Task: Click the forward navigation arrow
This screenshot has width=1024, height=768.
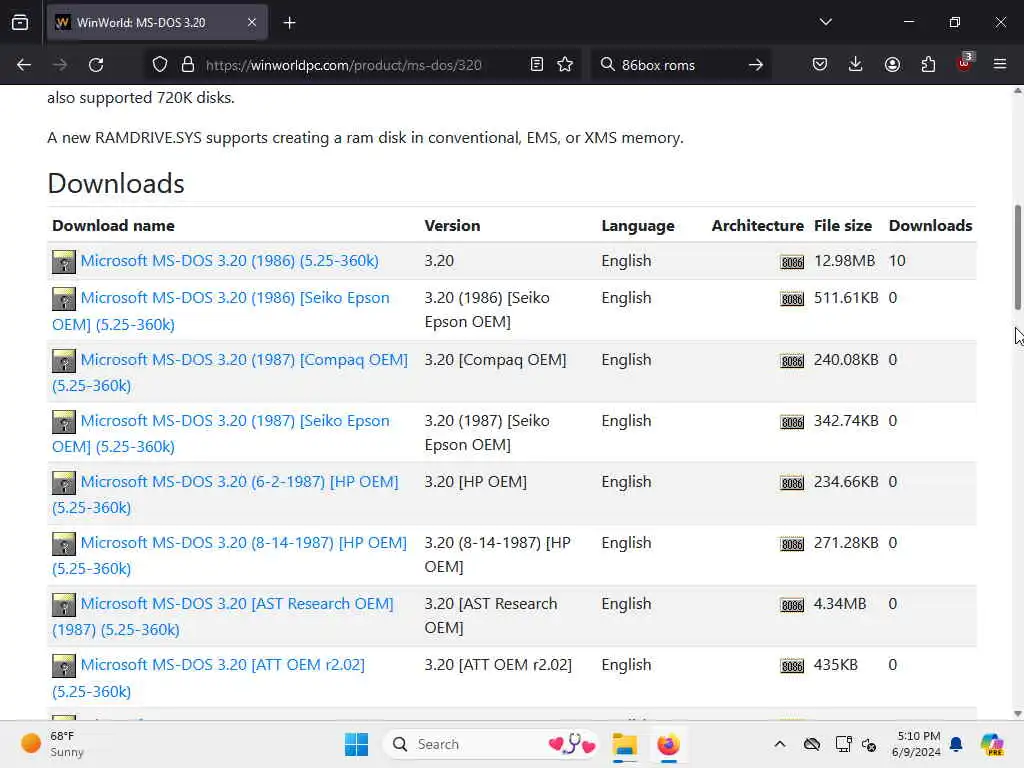Action: [x=59, y=65]
